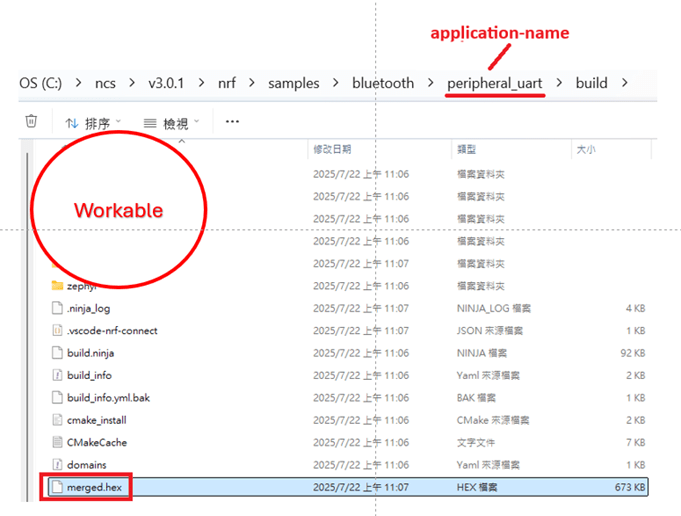Sort by 修改日期 column header
The image size is (681, 516).
pyautogui.click(x=333, y=149)
